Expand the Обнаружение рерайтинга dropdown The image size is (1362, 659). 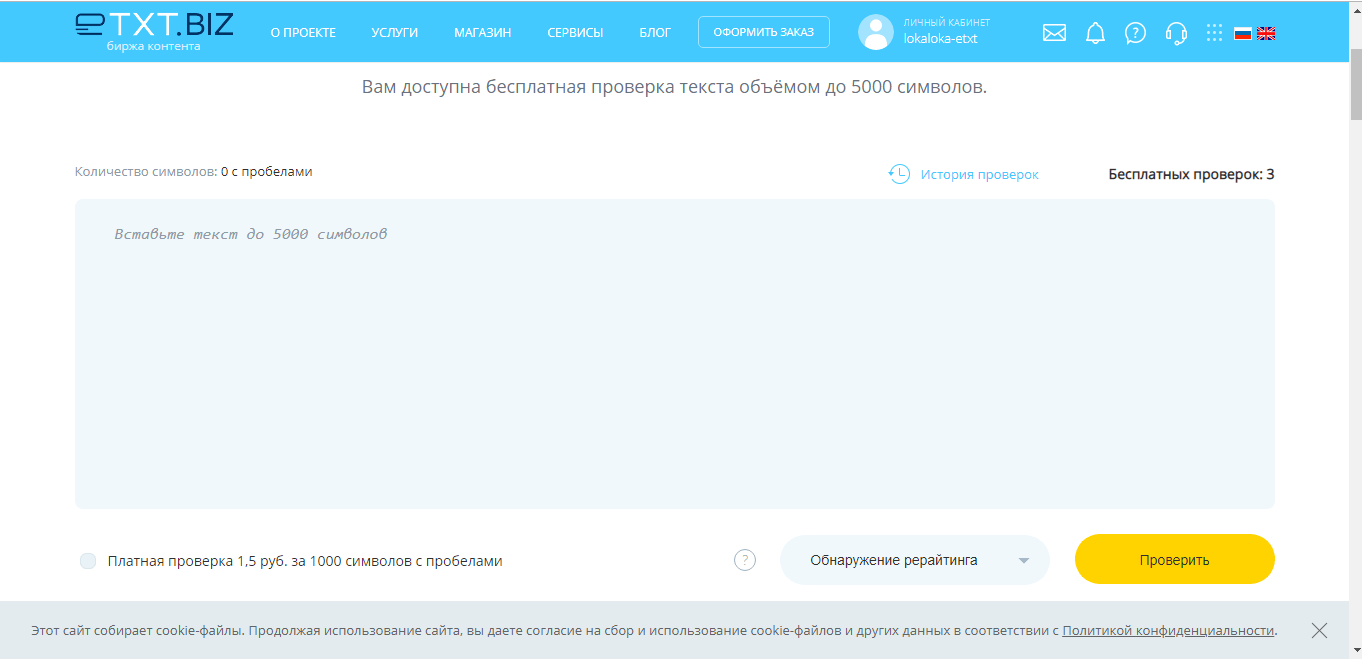tap(914, 560)
